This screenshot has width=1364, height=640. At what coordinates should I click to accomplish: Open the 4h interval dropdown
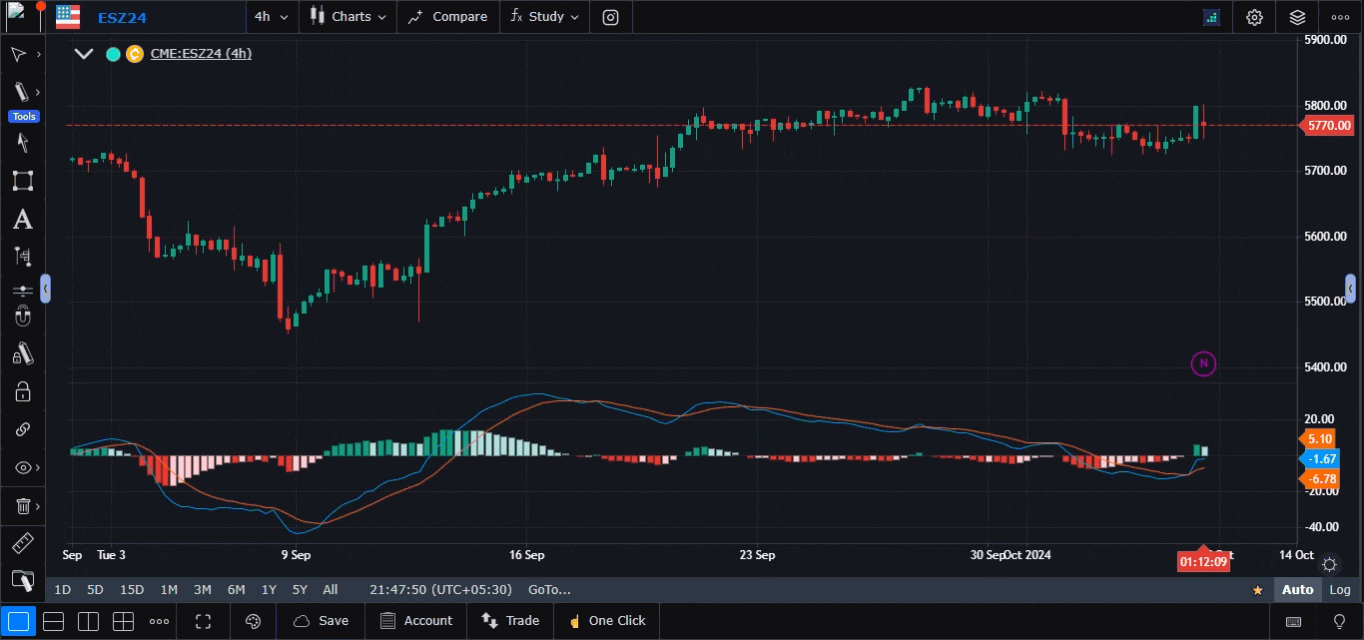pyautogui.click(x=271, y=17)
